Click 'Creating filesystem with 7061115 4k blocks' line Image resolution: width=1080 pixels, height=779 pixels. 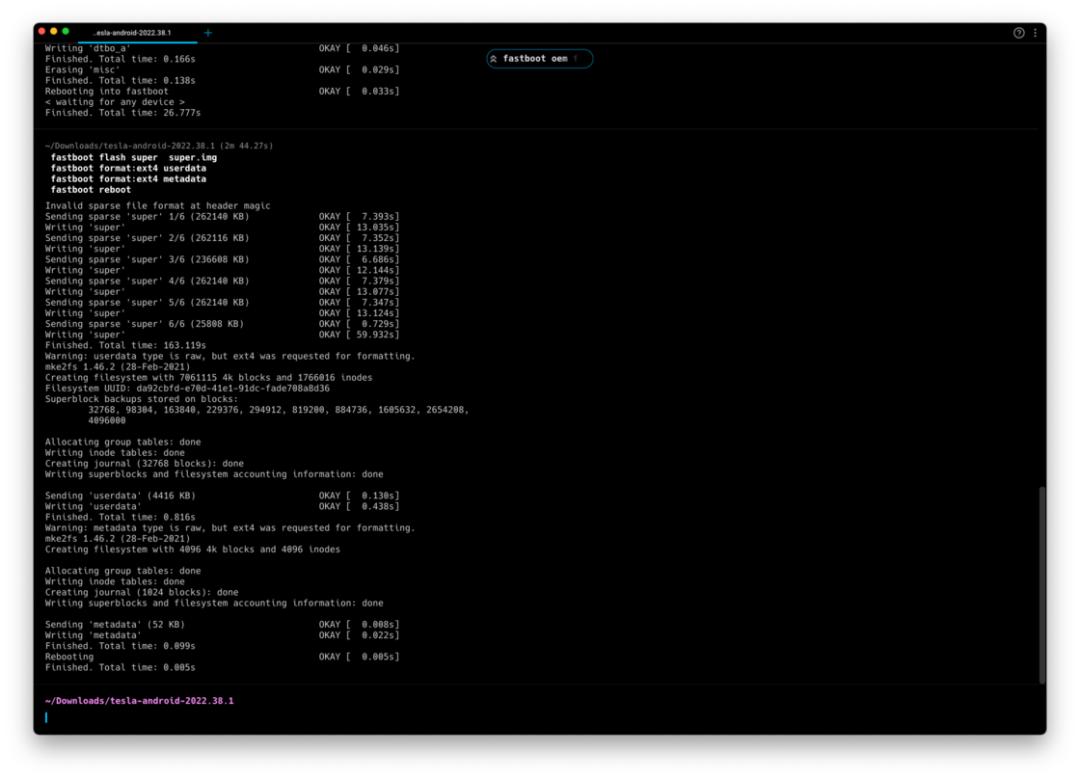[209, 377]
